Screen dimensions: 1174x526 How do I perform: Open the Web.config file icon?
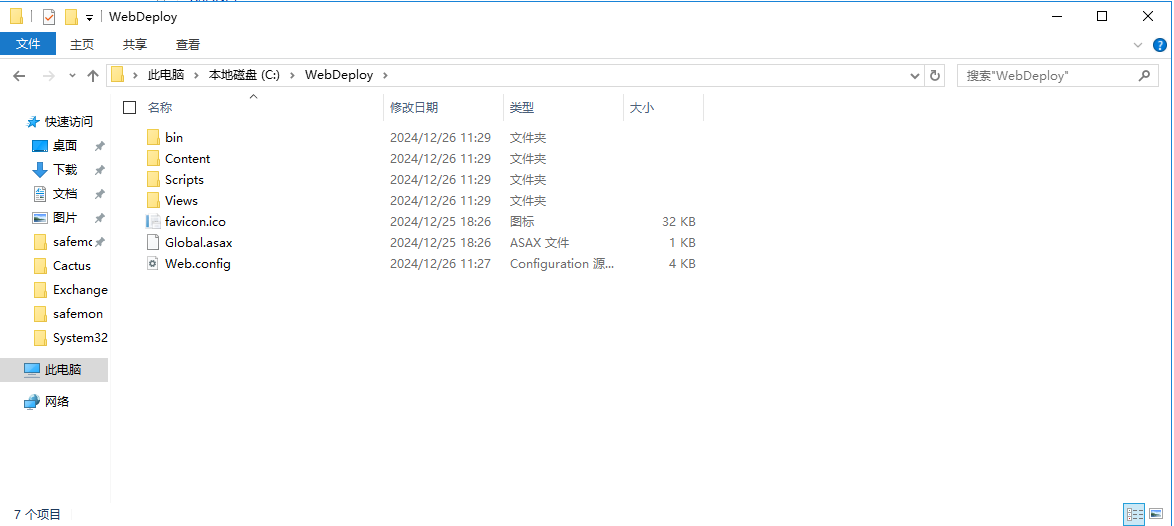[153, 264]
